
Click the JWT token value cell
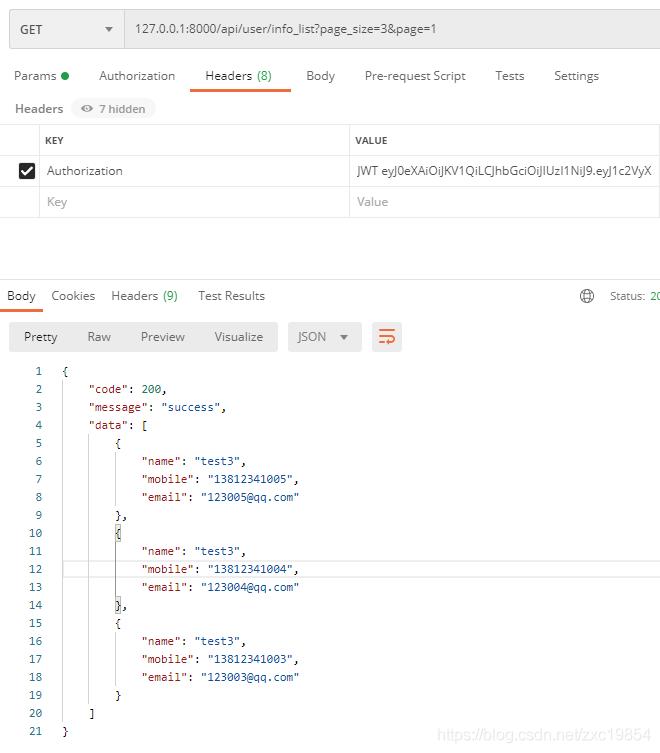click(x=504, y=171)
